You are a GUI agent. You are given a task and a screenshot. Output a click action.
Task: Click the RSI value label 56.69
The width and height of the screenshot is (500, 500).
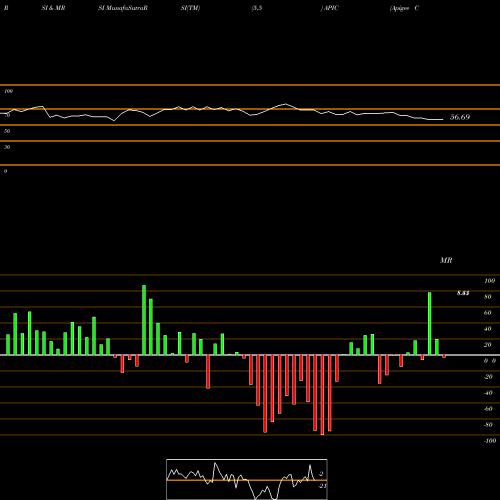coord(460,117)
